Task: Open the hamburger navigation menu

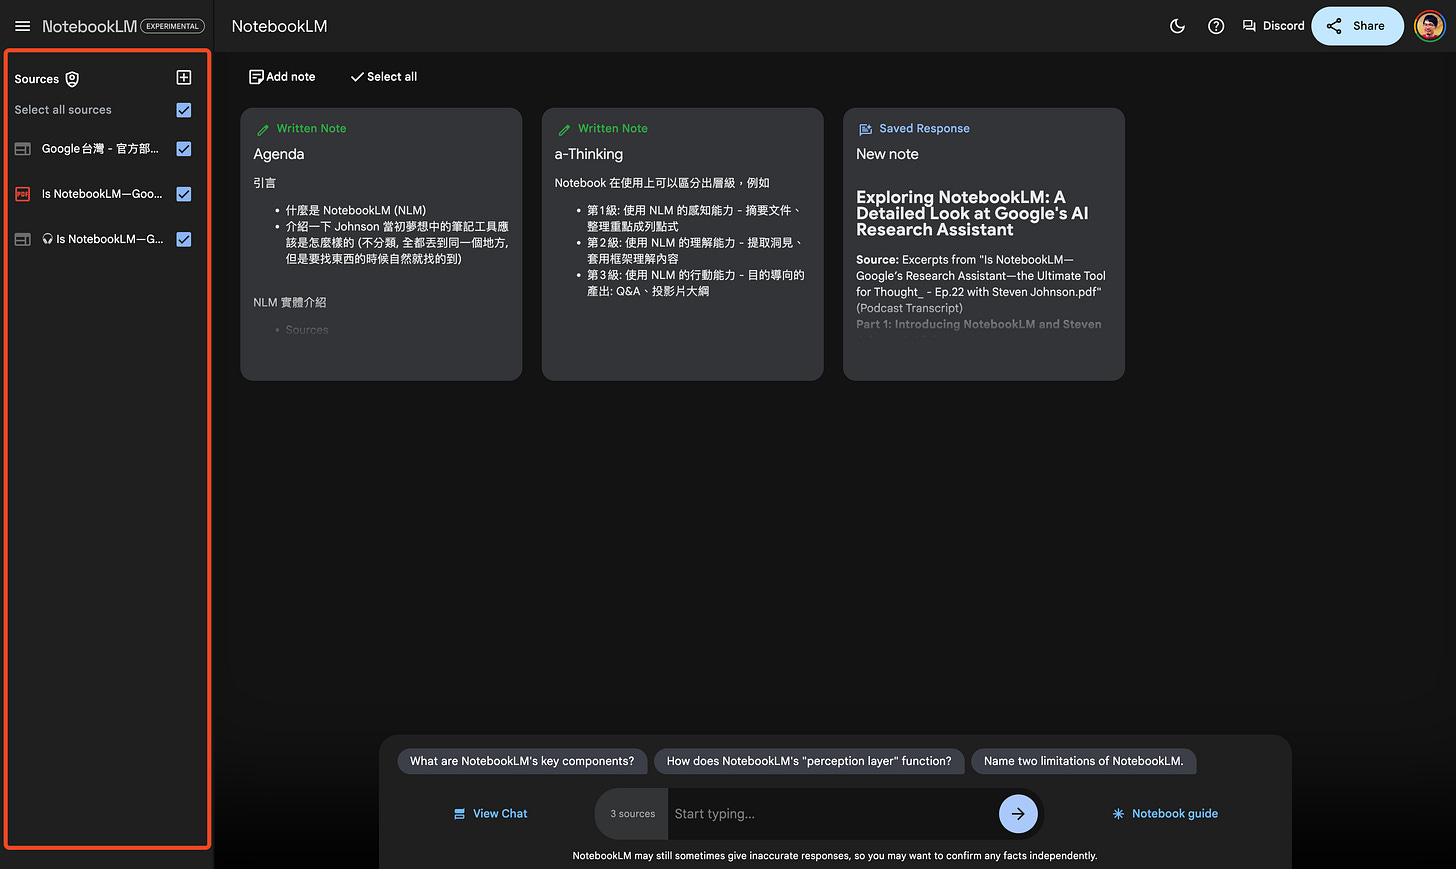Action: 22,26
